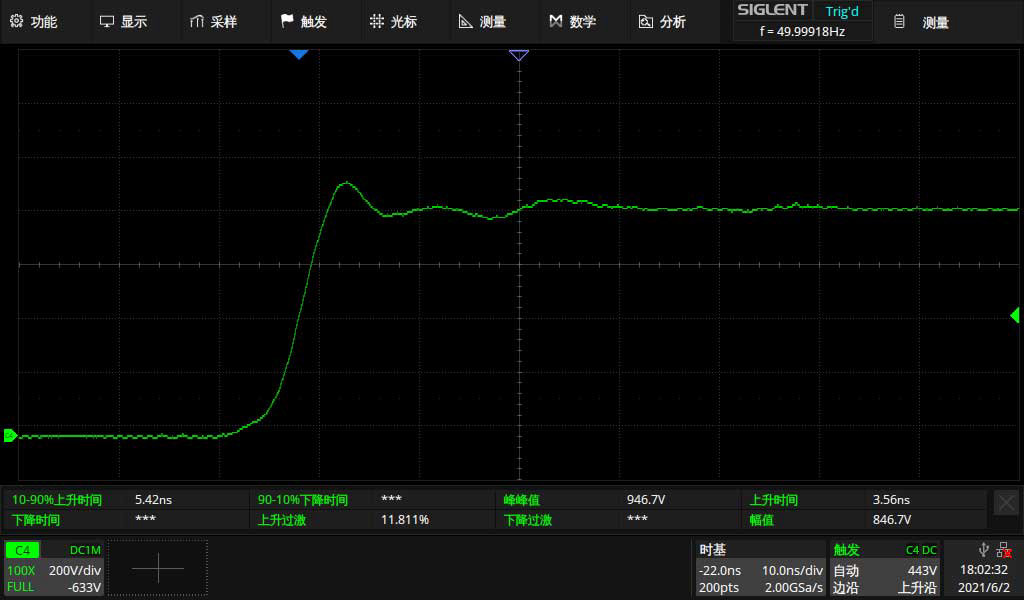Click the 5.42ns rise time value

tap(153, 499)
